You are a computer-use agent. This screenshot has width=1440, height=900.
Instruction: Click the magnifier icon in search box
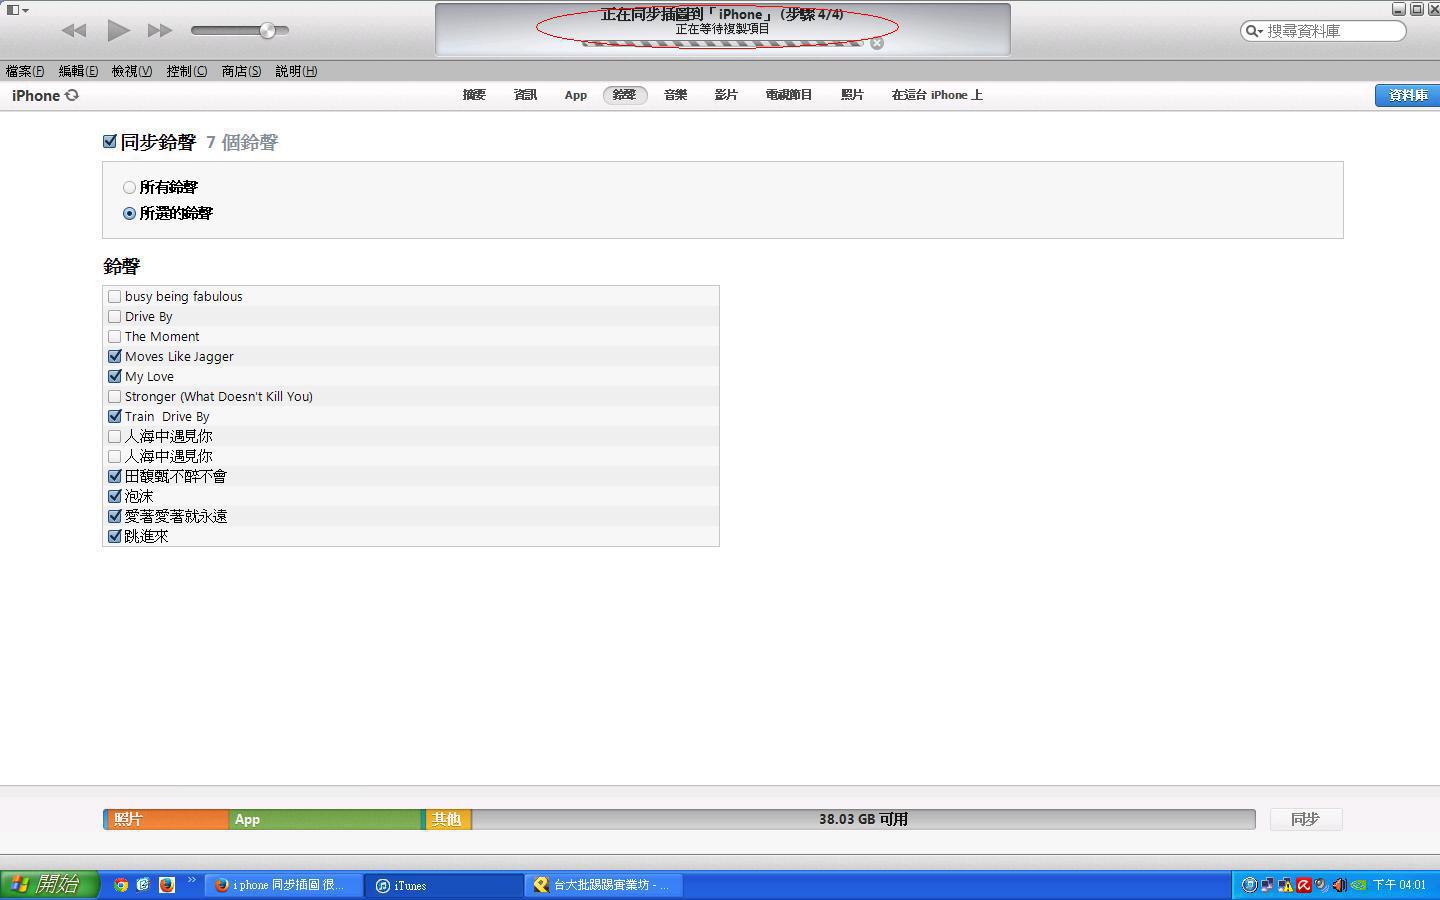(1253, 31)
